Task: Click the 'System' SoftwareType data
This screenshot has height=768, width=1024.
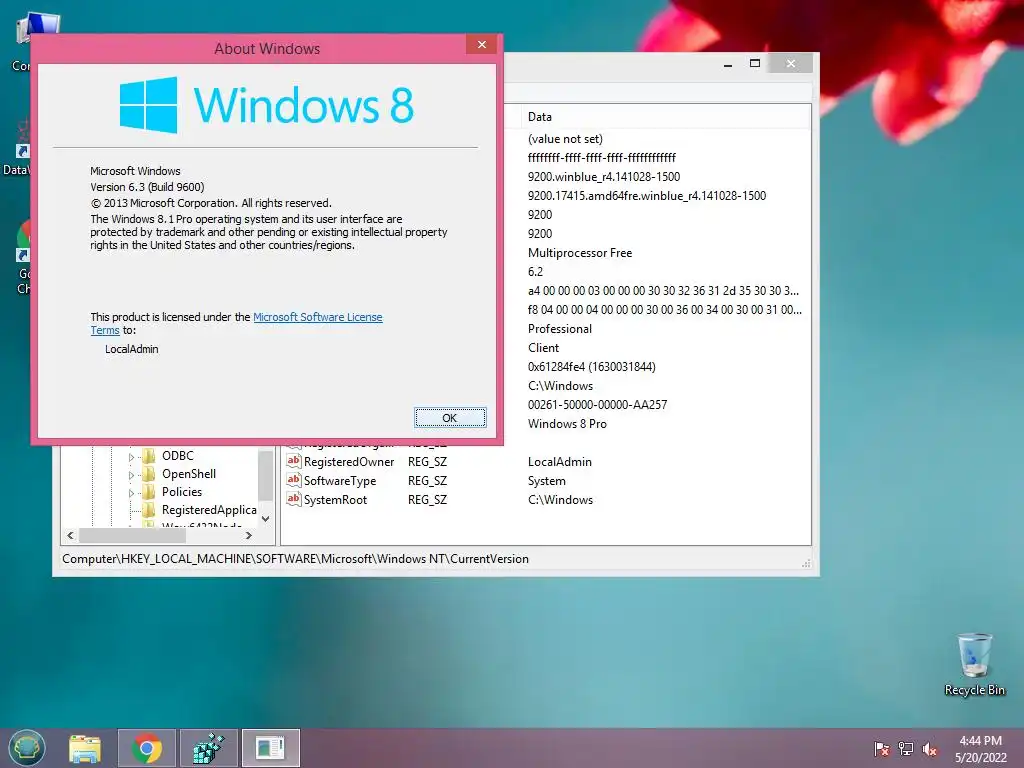Action: pyautogui.click(x=547, y=481)
